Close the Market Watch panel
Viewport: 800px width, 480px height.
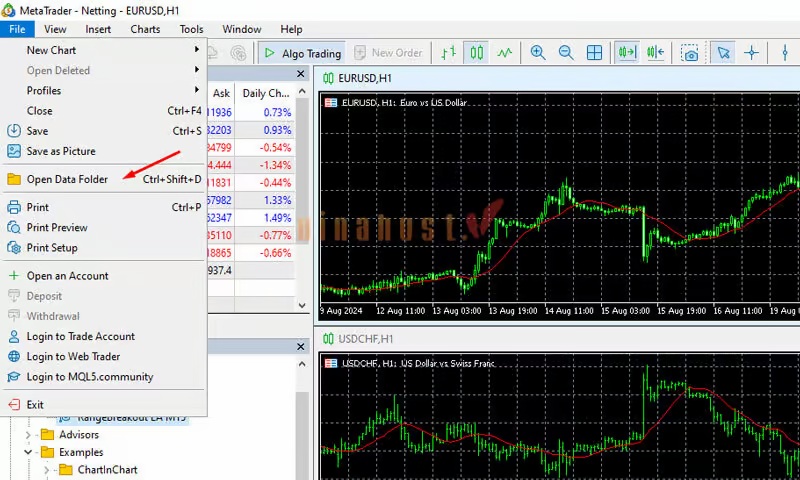301,74
